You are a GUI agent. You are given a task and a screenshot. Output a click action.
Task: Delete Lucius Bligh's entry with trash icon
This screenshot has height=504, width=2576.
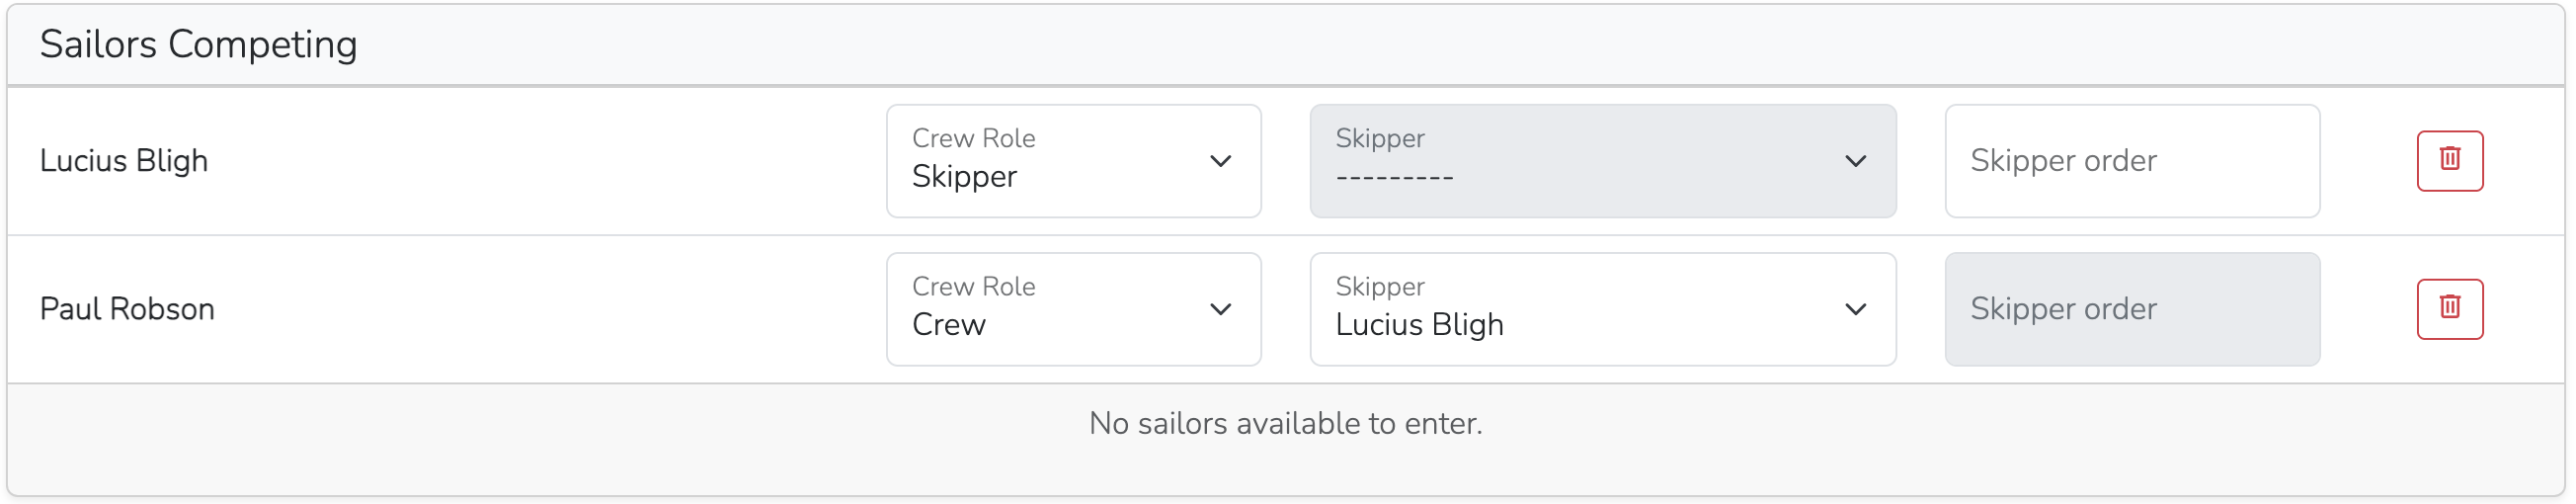click(x=2449, y=160)
